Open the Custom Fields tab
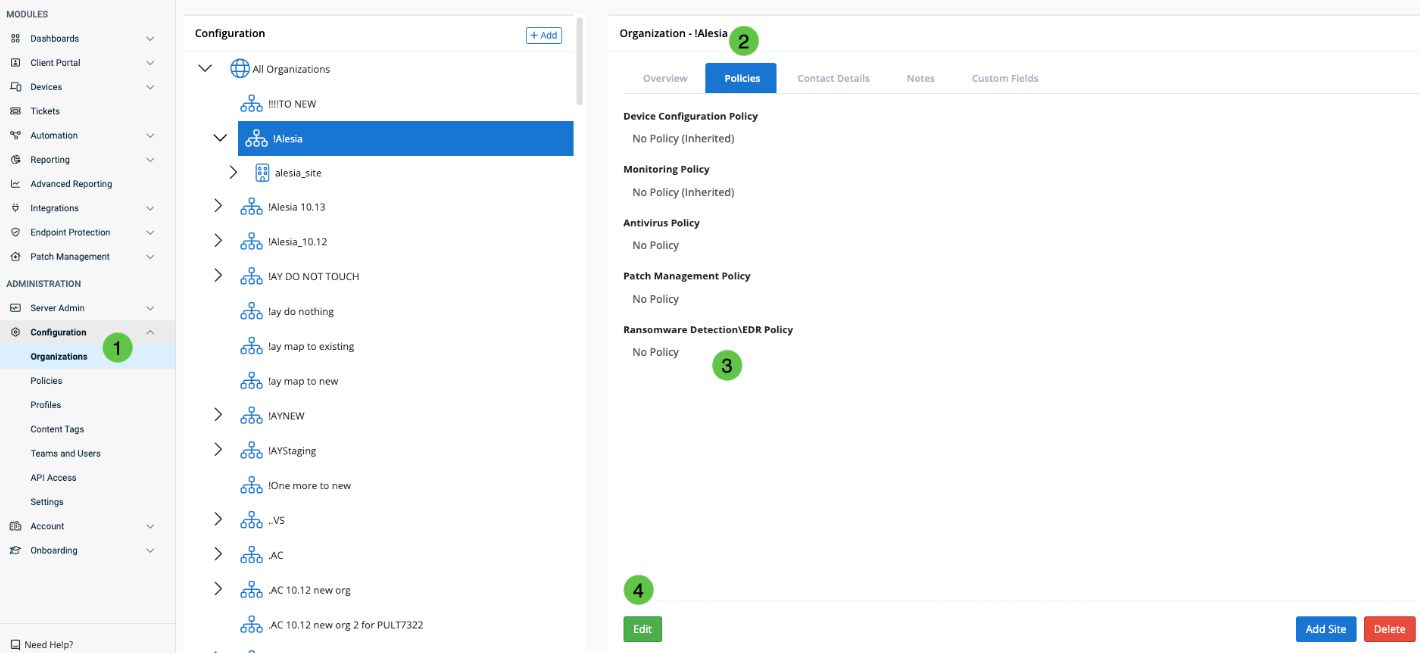The width and height of the screenshot is (1420, 653). tap(1004, 78)
